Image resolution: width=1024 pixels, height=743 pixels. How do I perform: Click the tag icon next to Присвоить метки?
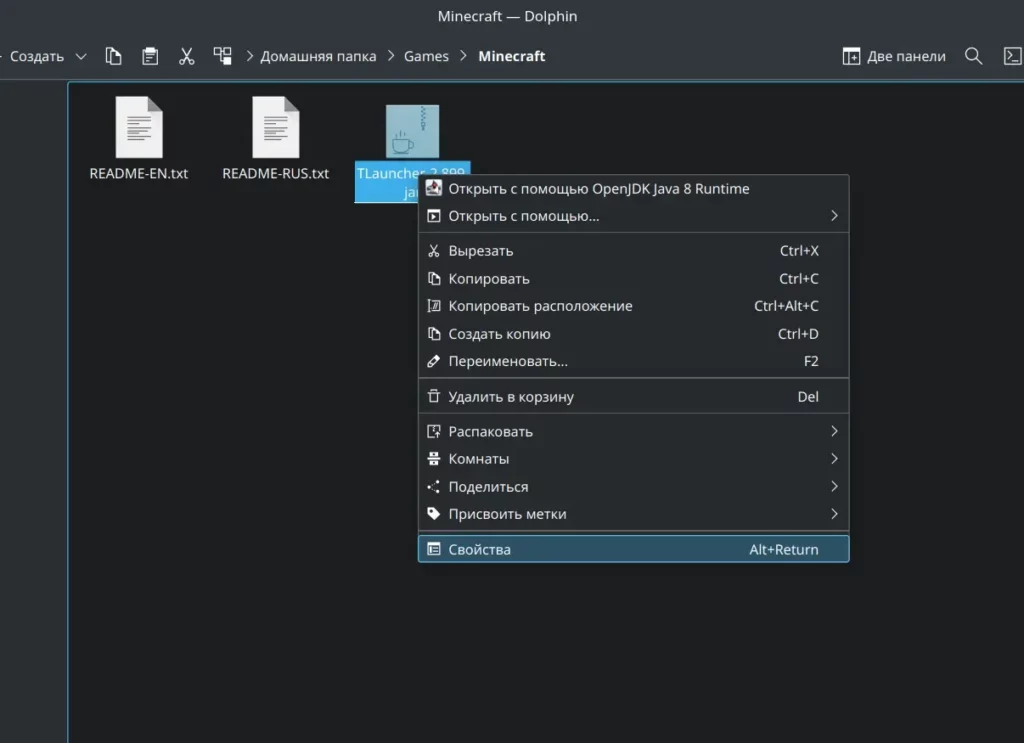434,514
